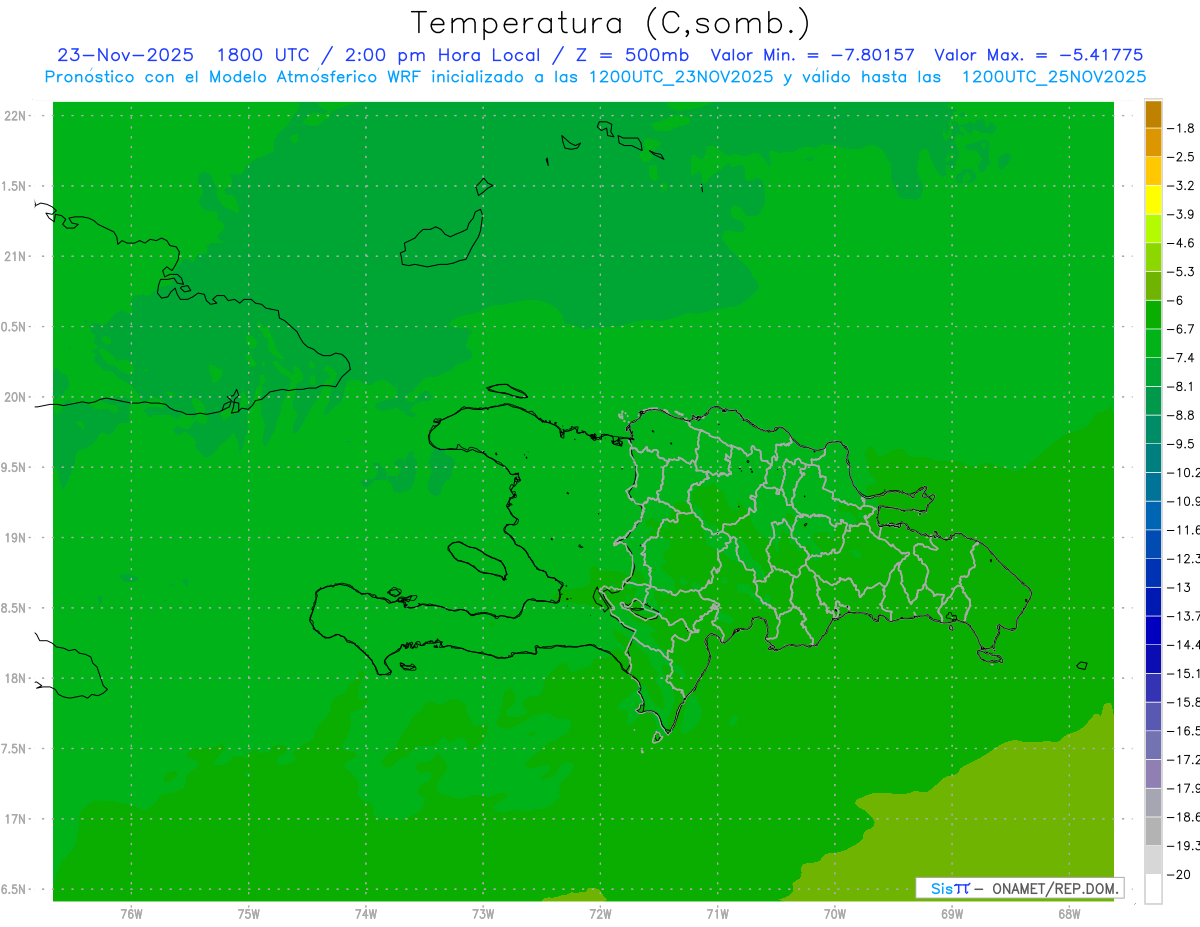Click the "69W" longitude label

pos(952,914)
